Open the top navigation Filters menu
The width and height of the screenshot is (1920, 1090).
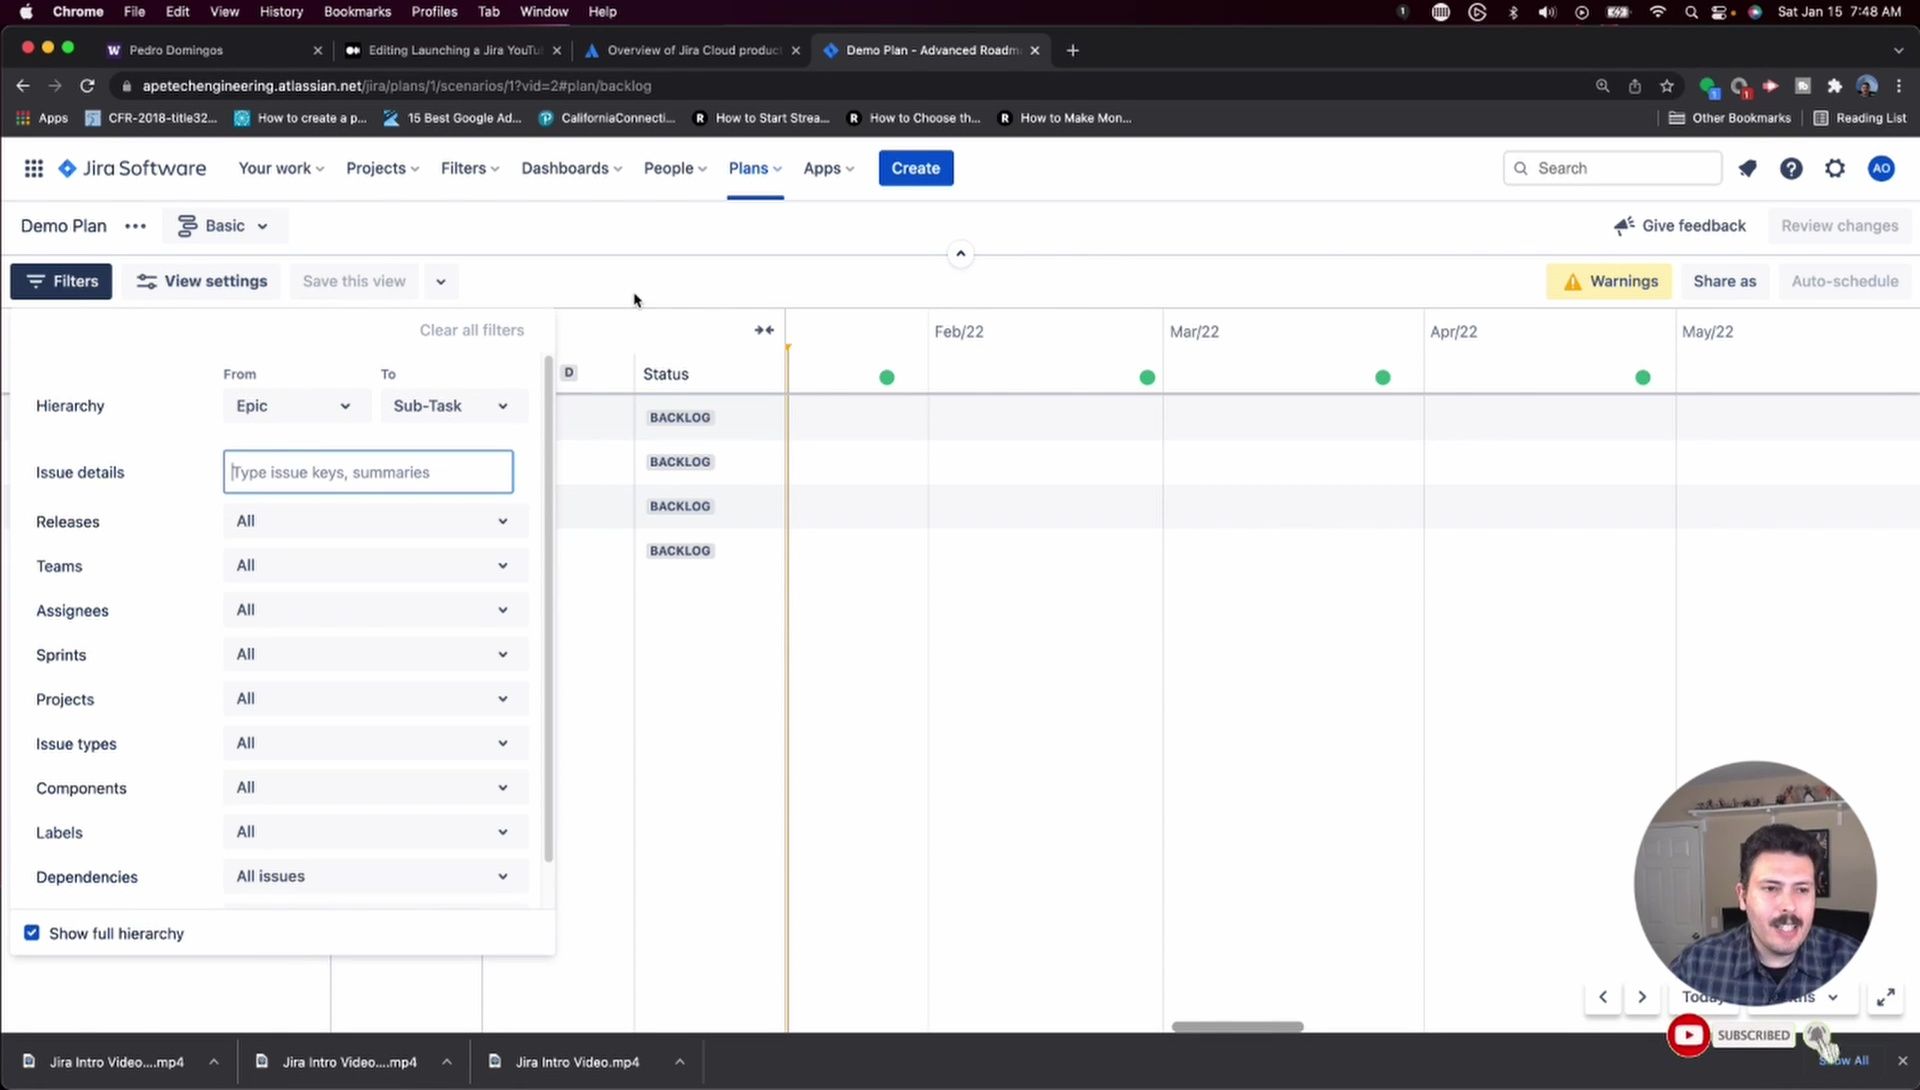[470, 168]
